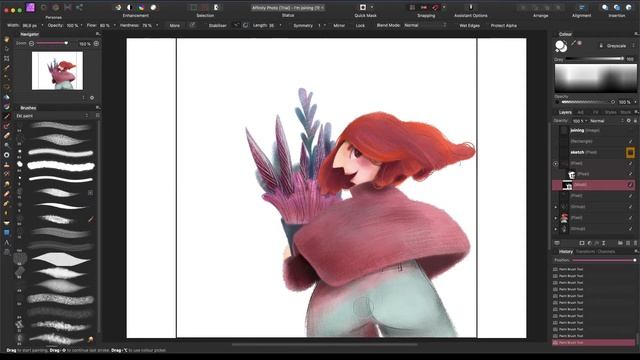Apply Auto White Balance enhancement
The image size is (640, 360).
click(x=153, y=7)
